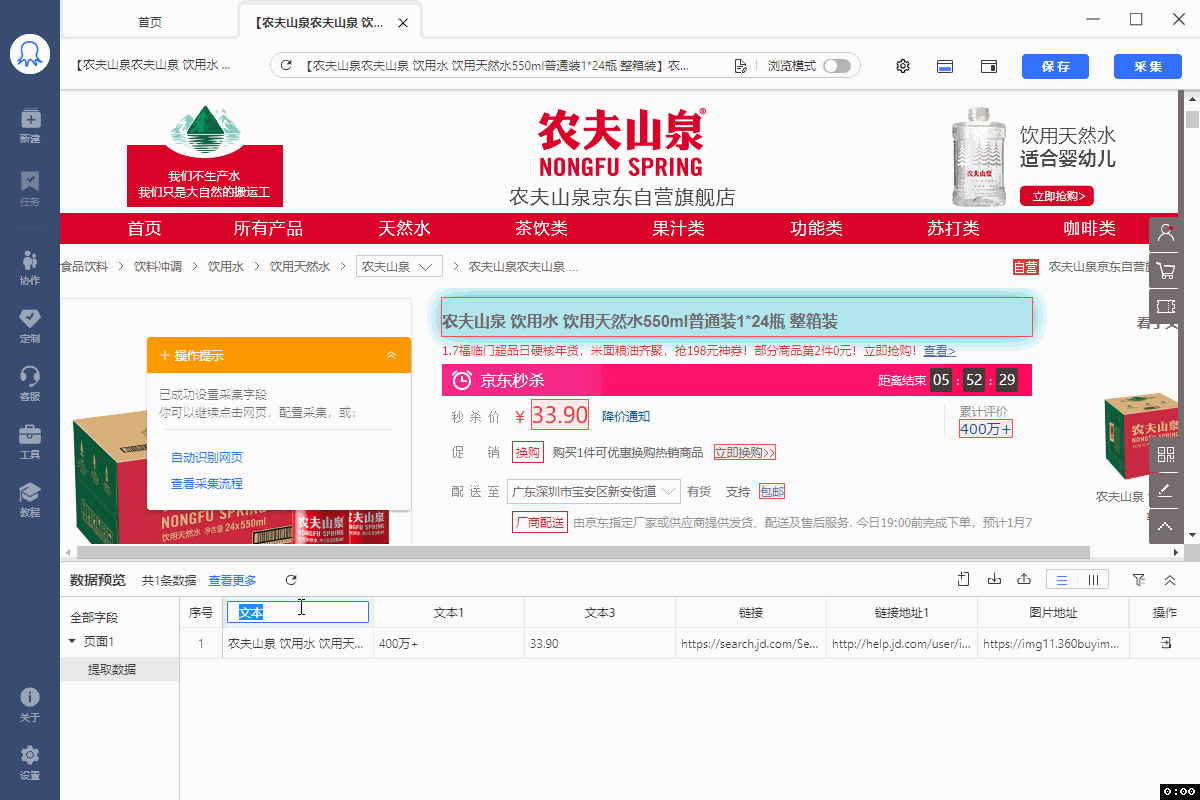Switch data preview to horizontal list layout
The image size is (1200, 800).
[x=1062, y=580]
